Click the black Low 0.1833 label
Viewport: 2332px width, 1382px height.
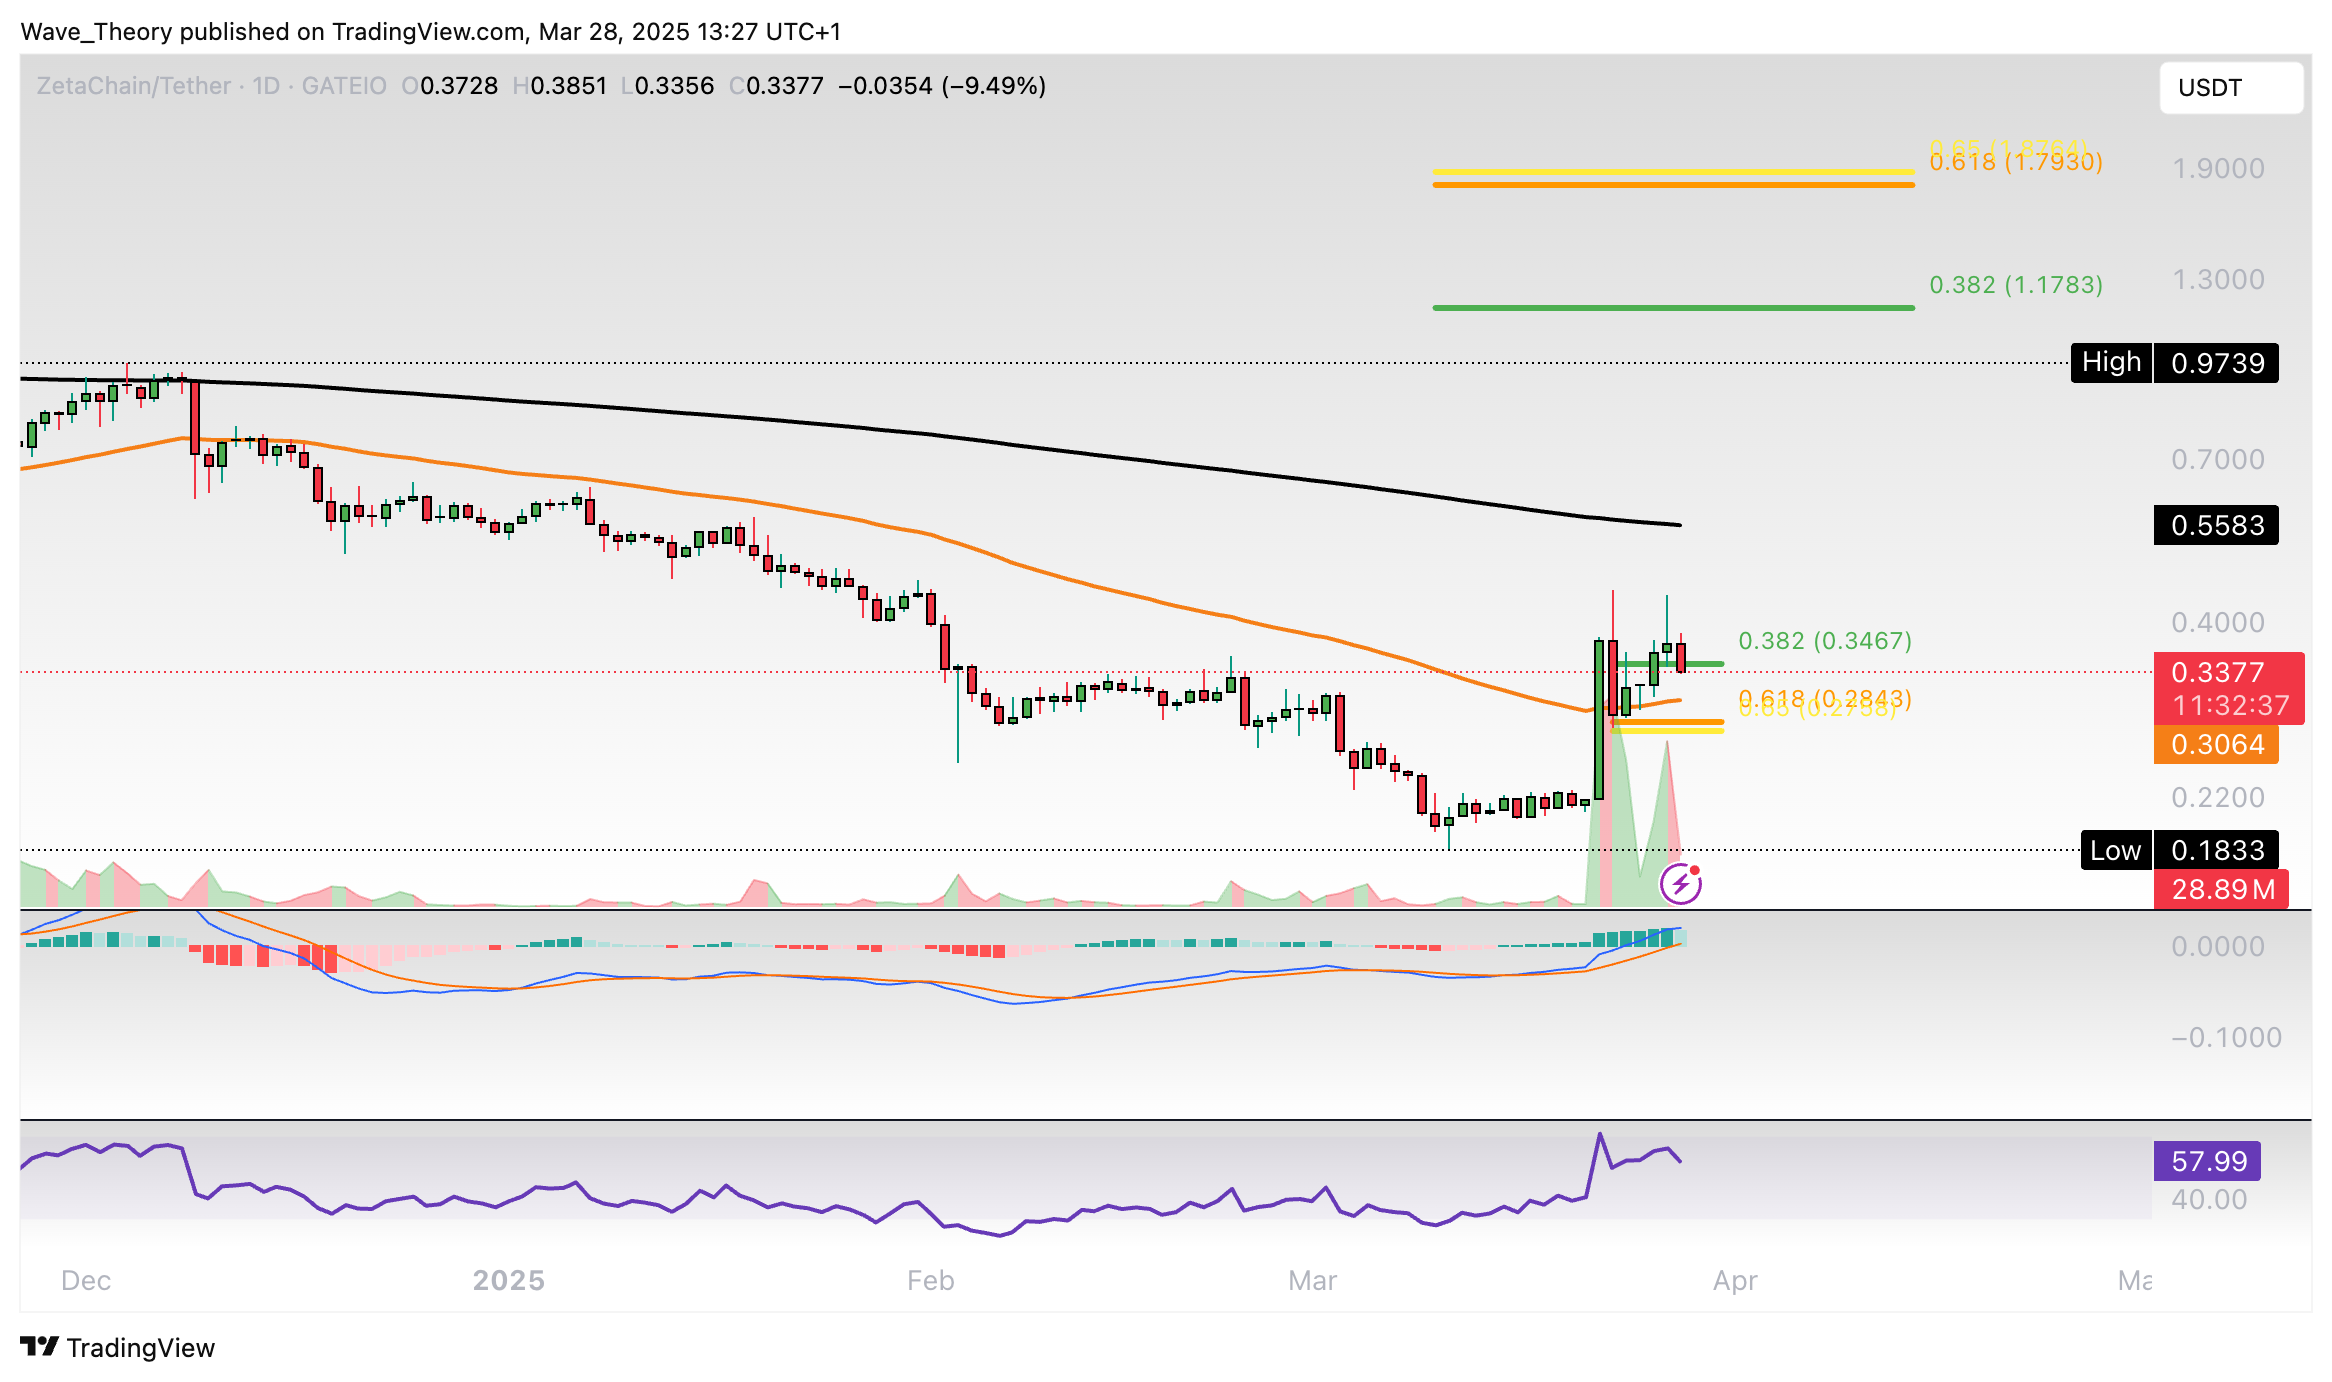click(2179, 850)
